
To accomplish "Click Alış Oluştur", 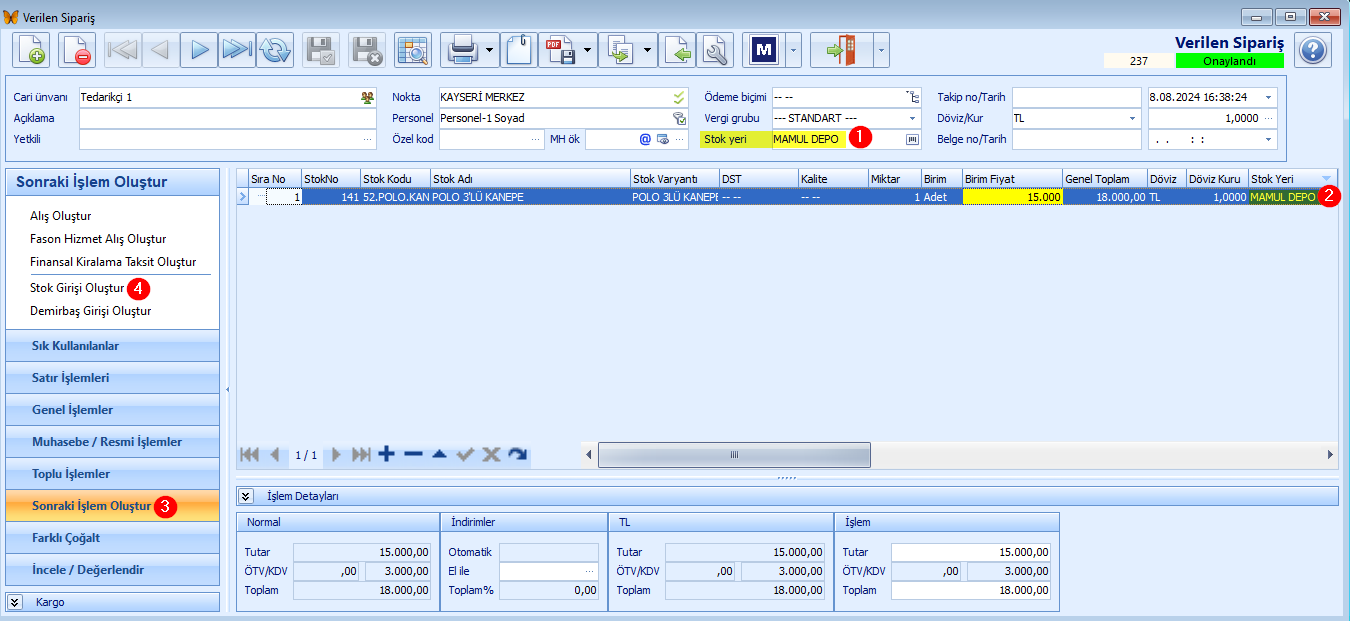I will 60,216.
